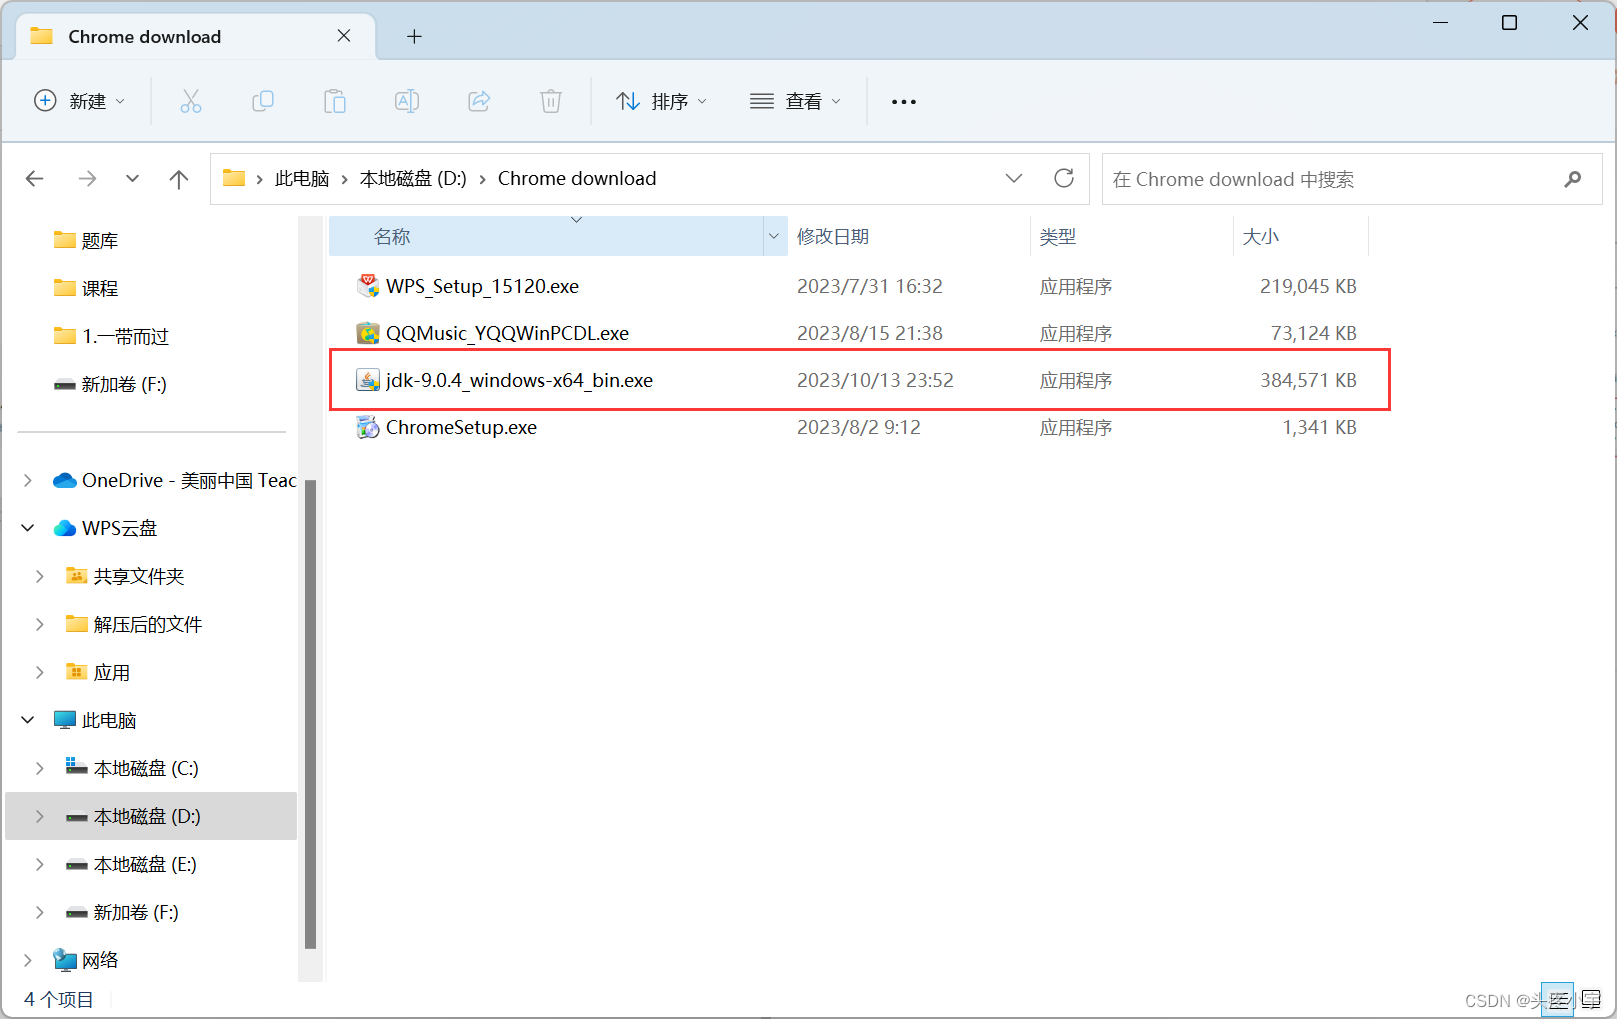Image resolution: width=1617 pixels, height=1019 pixels.
Task: Click Chrome download in the breadcrumb
Action: coord(577,179)
